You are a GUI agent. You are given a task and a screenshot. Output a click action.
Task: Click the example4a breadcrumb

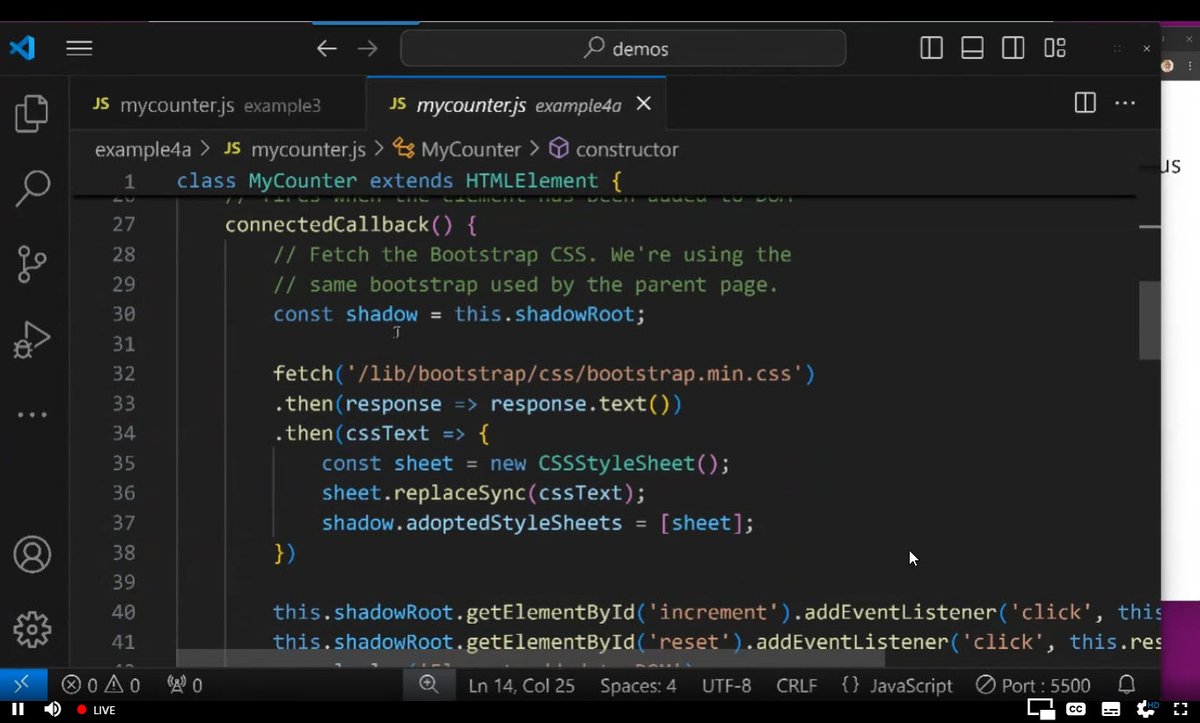[142, 149]
